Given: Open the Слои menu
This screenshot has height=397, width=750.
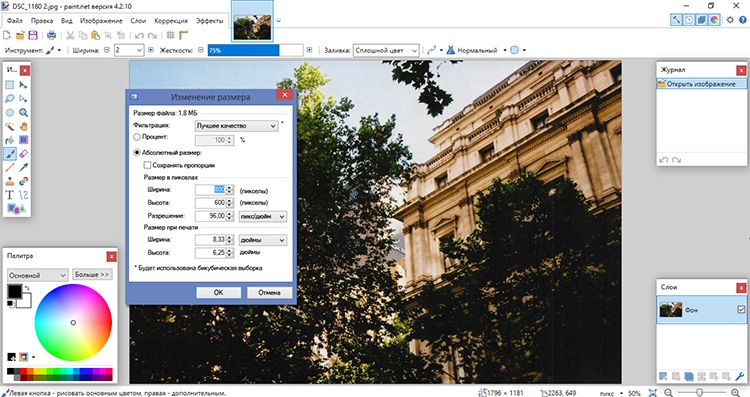Looking at the screenshot, I should [x=138, y=21].
